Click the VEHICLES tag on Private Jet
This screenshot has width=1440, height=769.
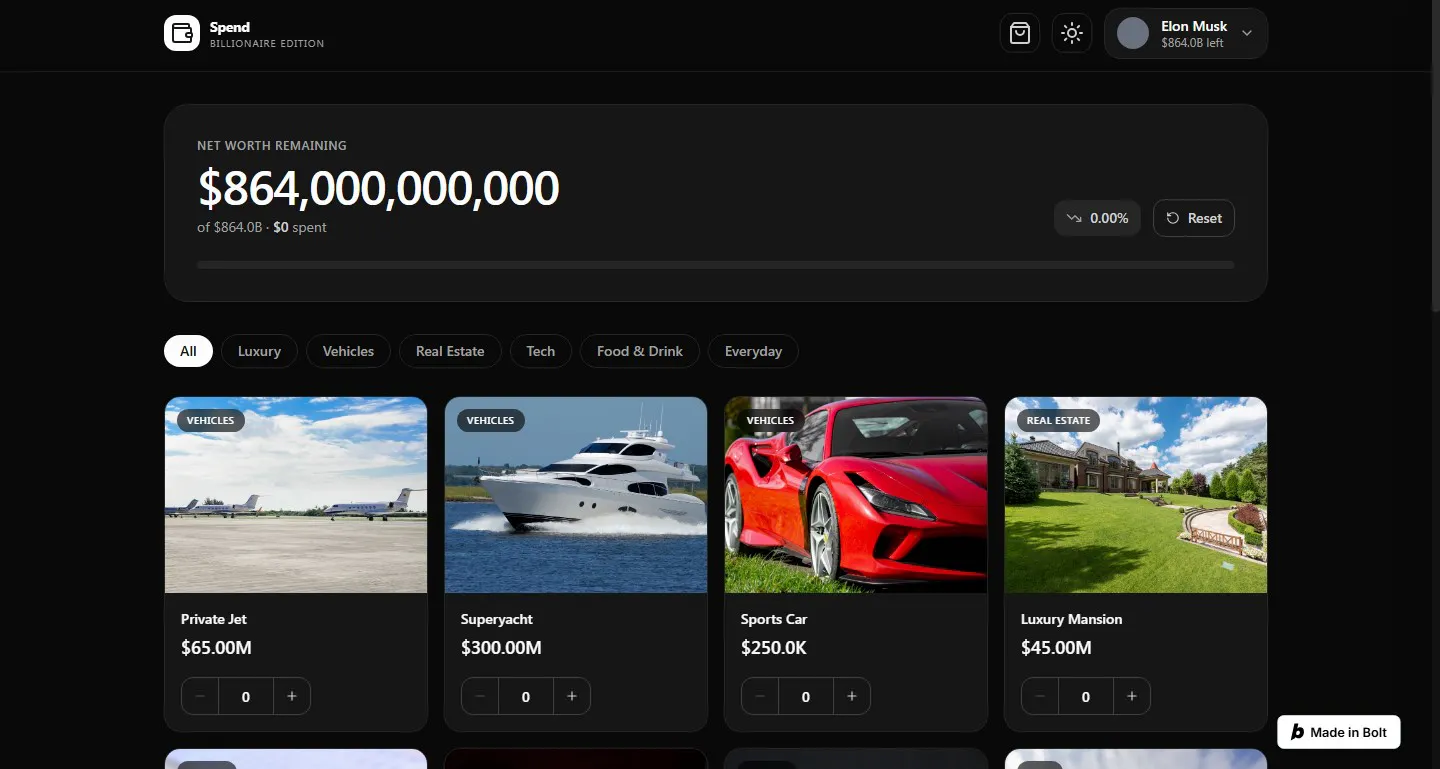211,420
